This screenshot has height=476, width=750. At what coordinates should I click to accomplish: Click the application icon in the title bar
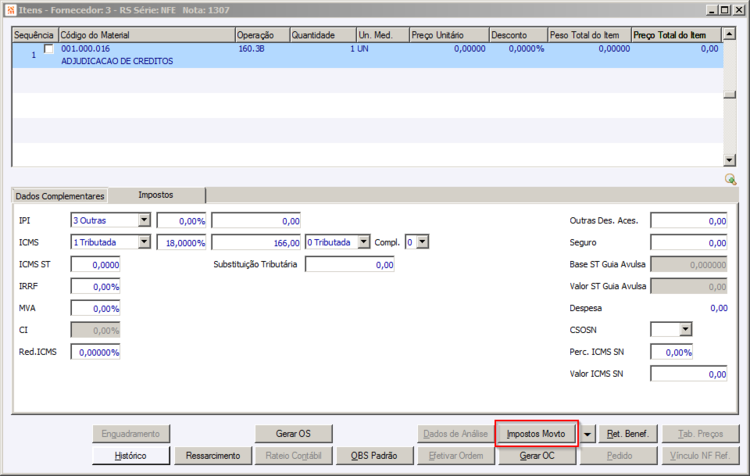tap(11, 10)
